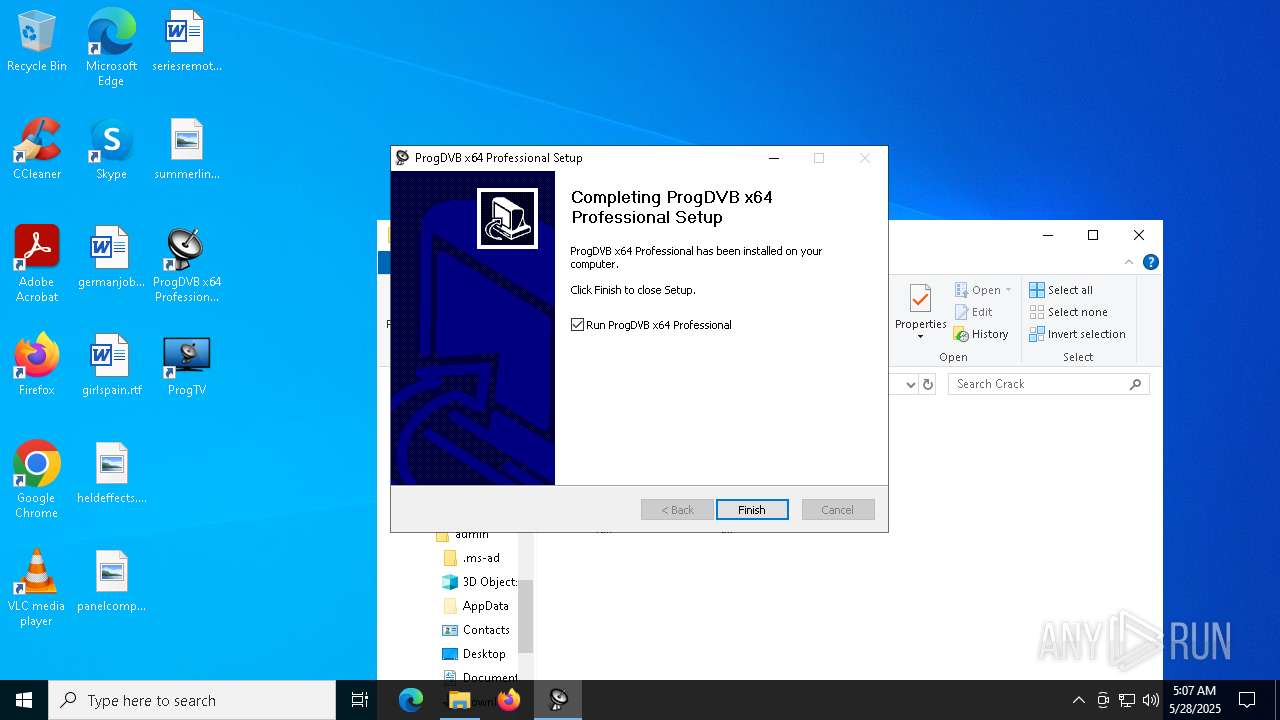1280x720 pixels.
Task: Click the Cancel button in Setup
Action: pos(838,510)
